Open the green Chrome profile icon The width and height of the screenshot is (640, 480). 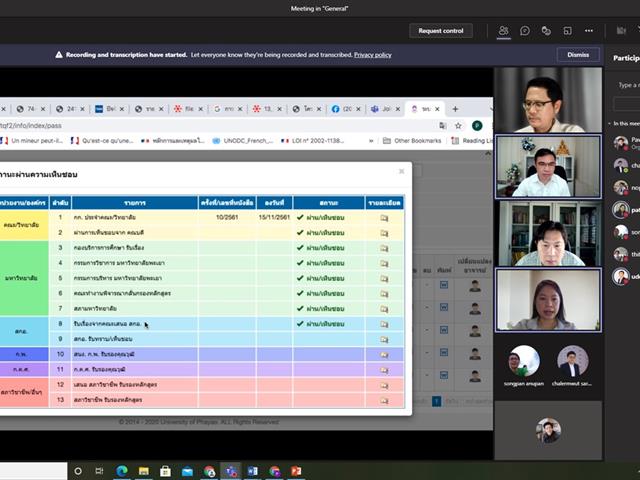tap(477, 126)
